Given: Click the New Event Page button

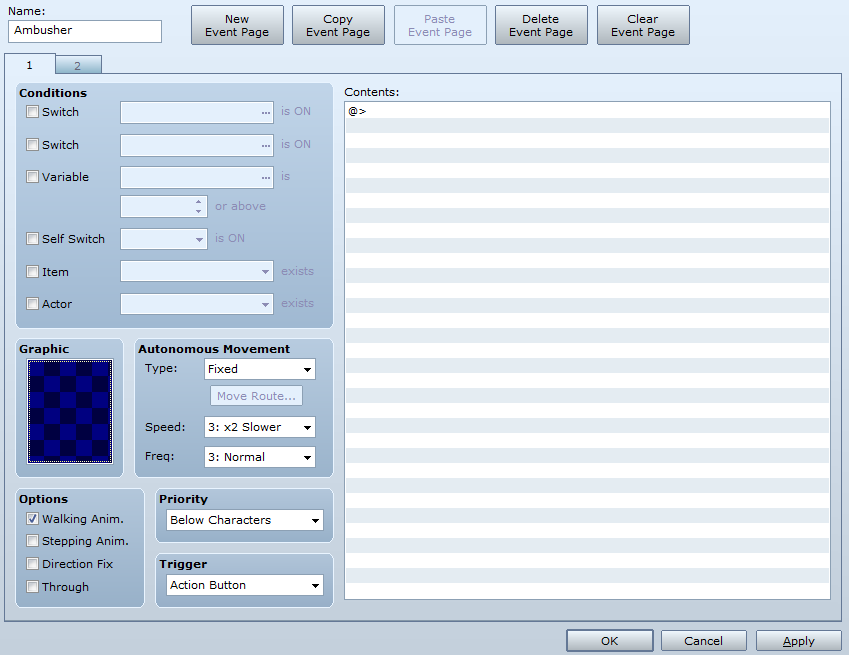Looking at the screenshot, I should (x=237, y=25).
